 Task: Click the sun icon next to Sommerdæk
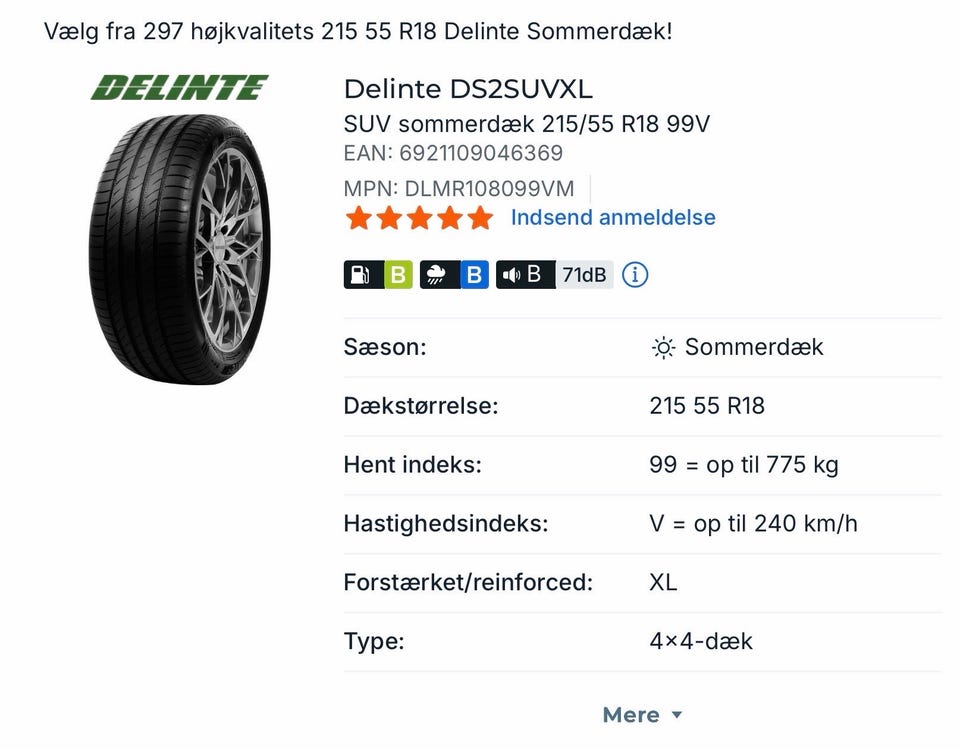(x=661, y=347)
